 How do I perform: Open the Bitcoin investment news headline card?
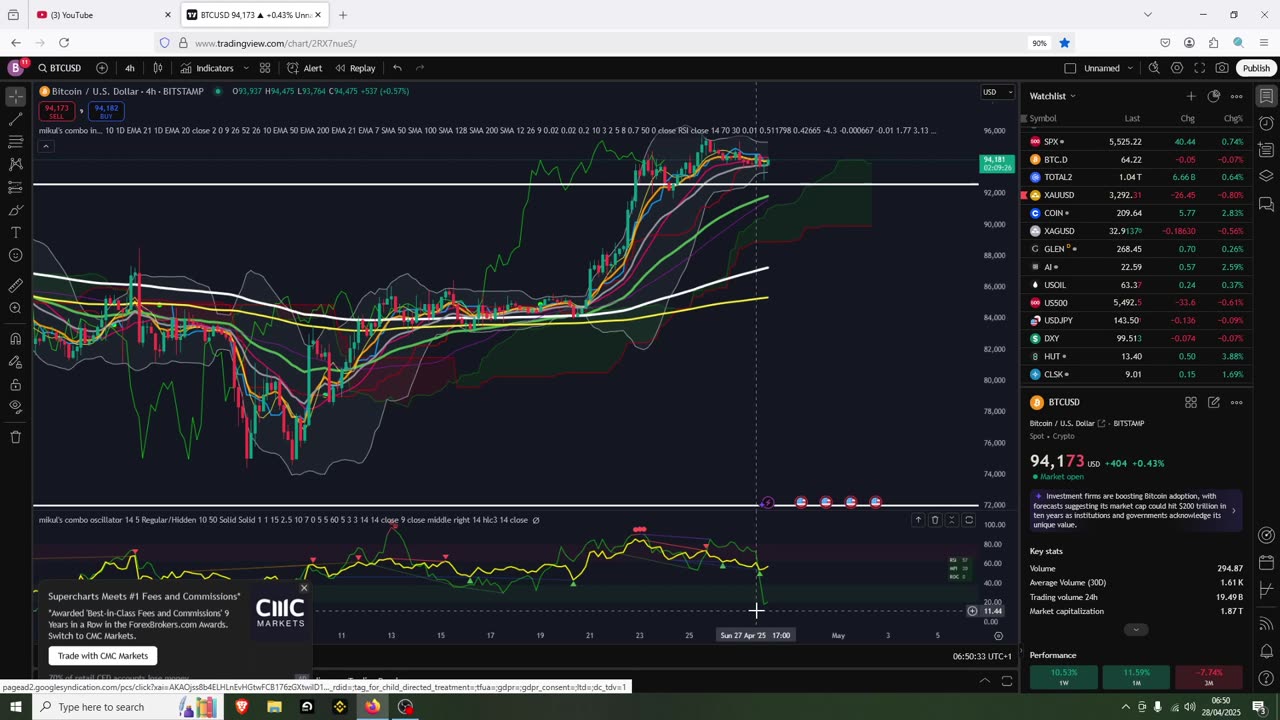coord(1136,510)
